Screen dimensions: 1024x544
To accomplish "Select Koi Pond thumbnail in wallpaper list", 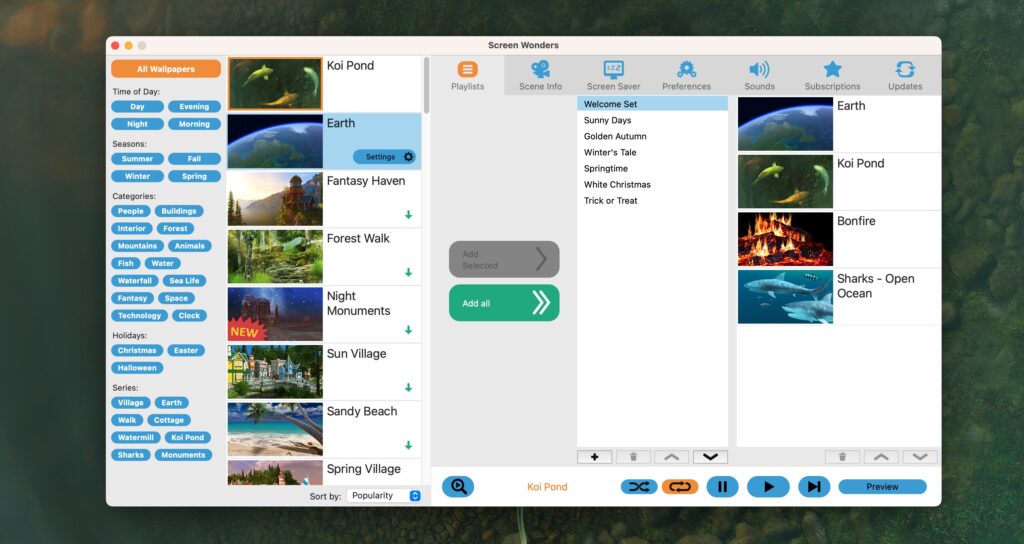I will coord(275,84).
